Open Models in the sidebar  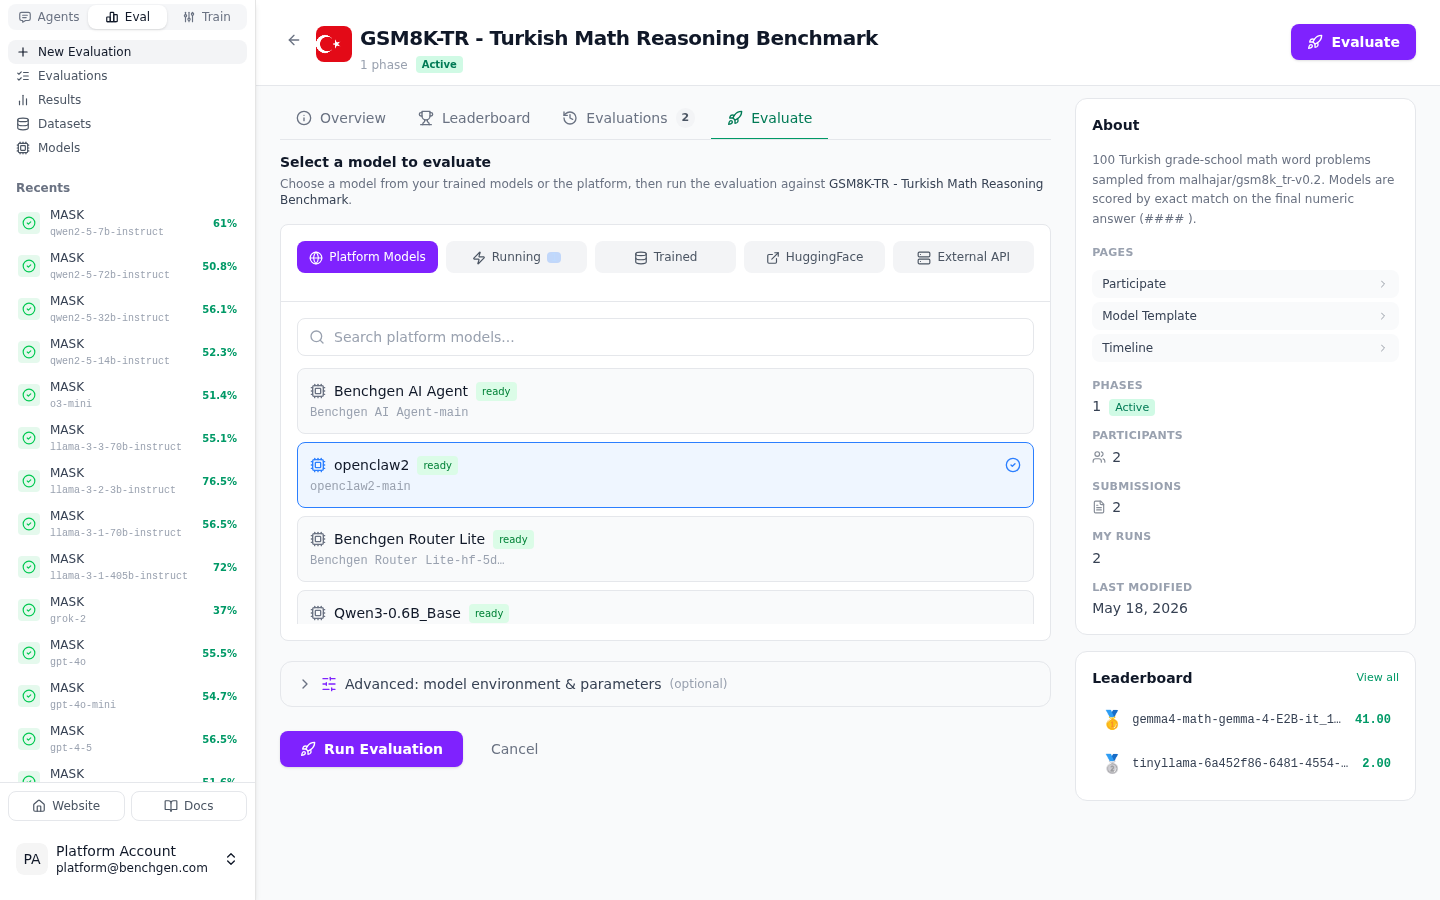click(127, 148)
